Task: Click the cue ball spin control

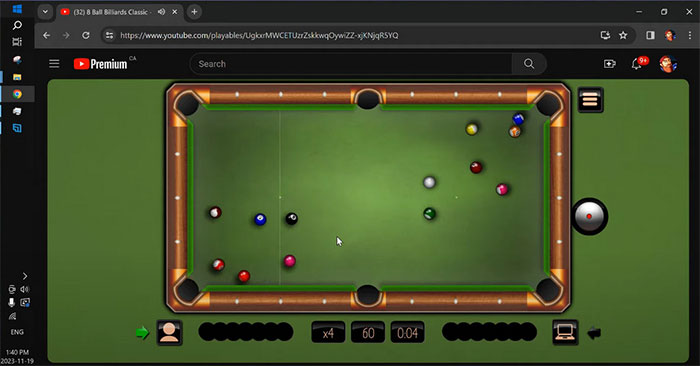Action: (x=589, y=216)
